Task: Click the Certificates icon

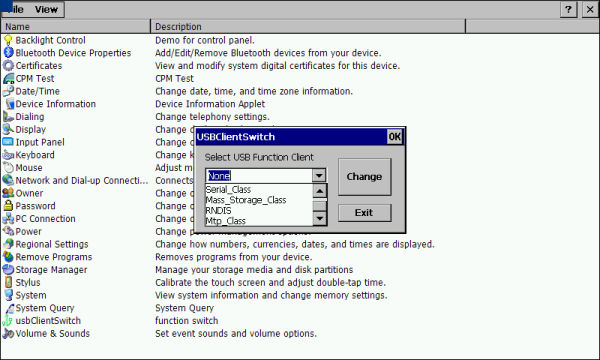Action: (8, 65)
